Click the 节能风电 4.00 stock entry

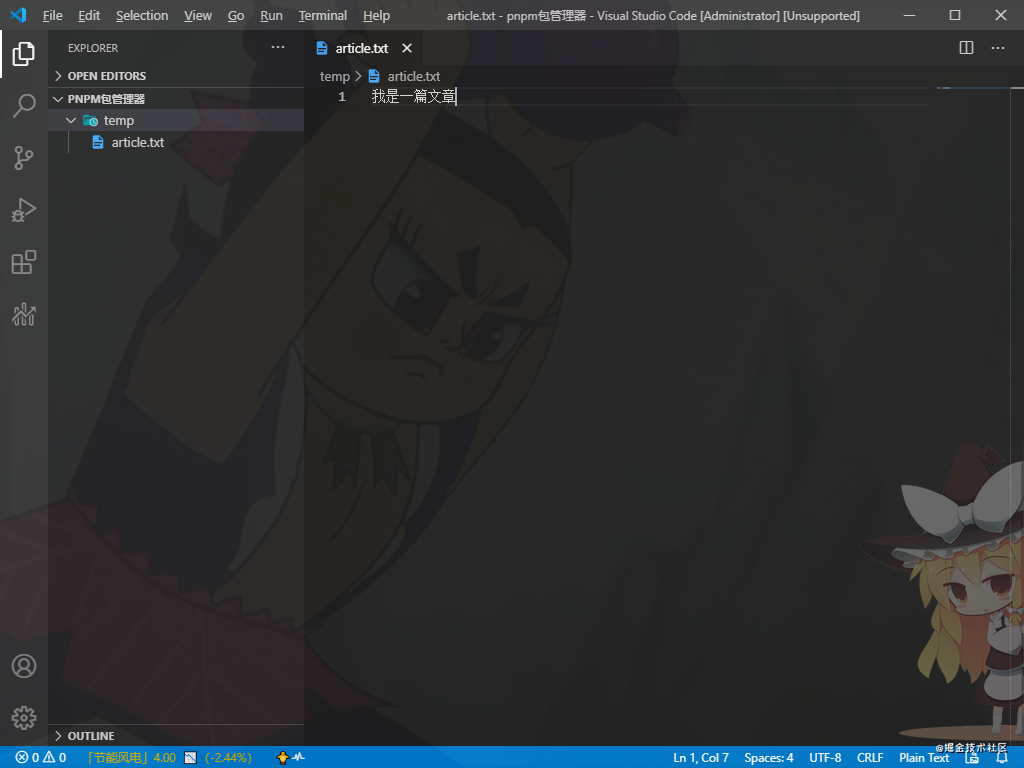[x=131, y=758]
